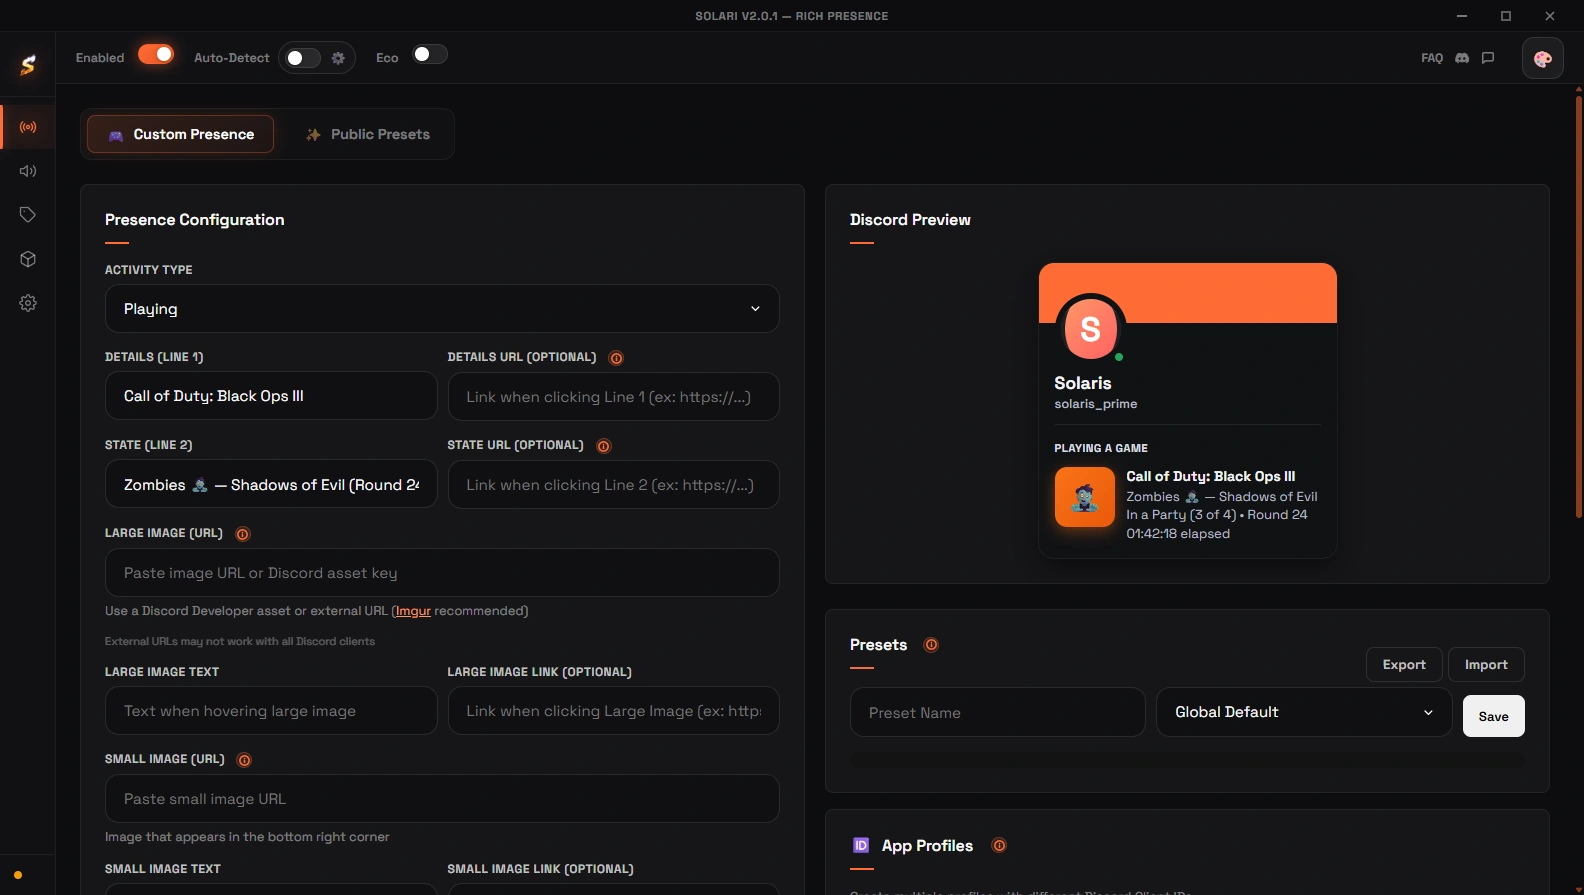Click the Save preset button
The width and height of the screenshot is (1584, 895).
click(1493, 716)
